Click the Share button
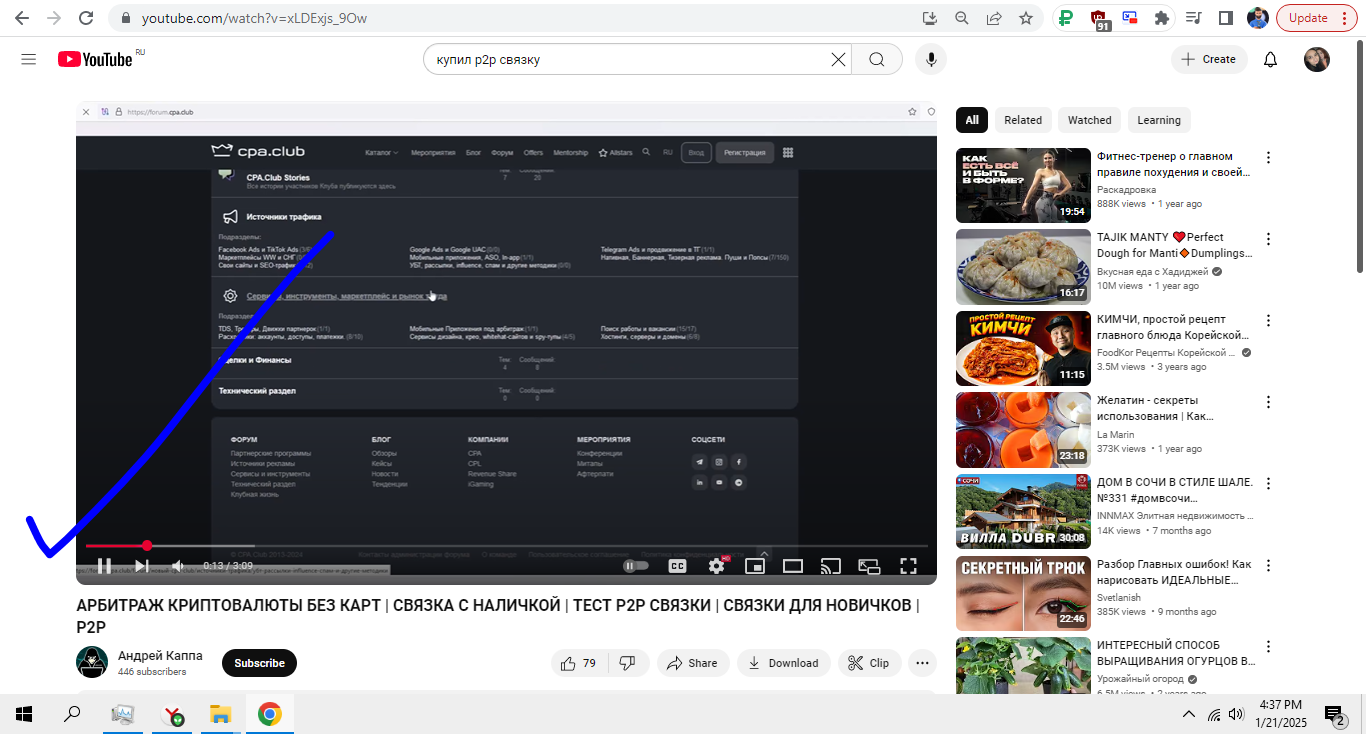Screen dimensions: 1366x734 pyautogui.click(x=692, y=663)
